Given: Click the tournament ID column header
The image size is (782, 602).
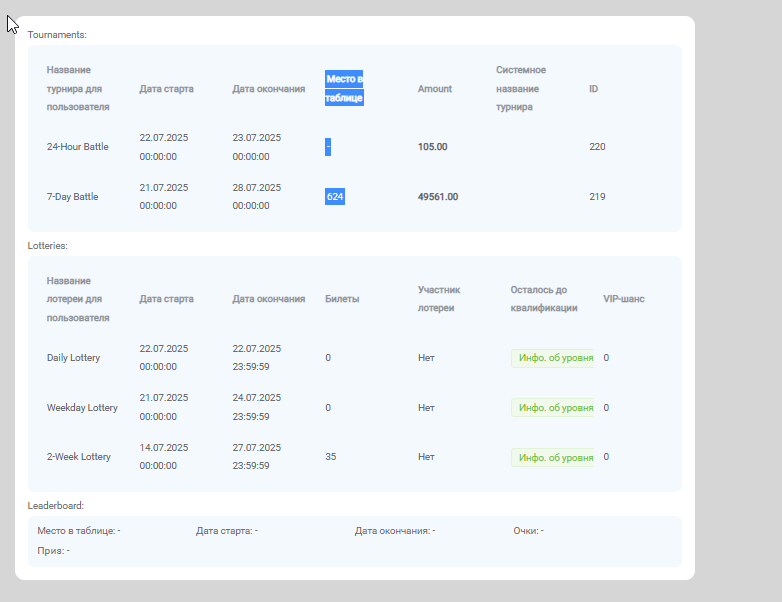Looking at the screenshot, I should tap(593, 89).
